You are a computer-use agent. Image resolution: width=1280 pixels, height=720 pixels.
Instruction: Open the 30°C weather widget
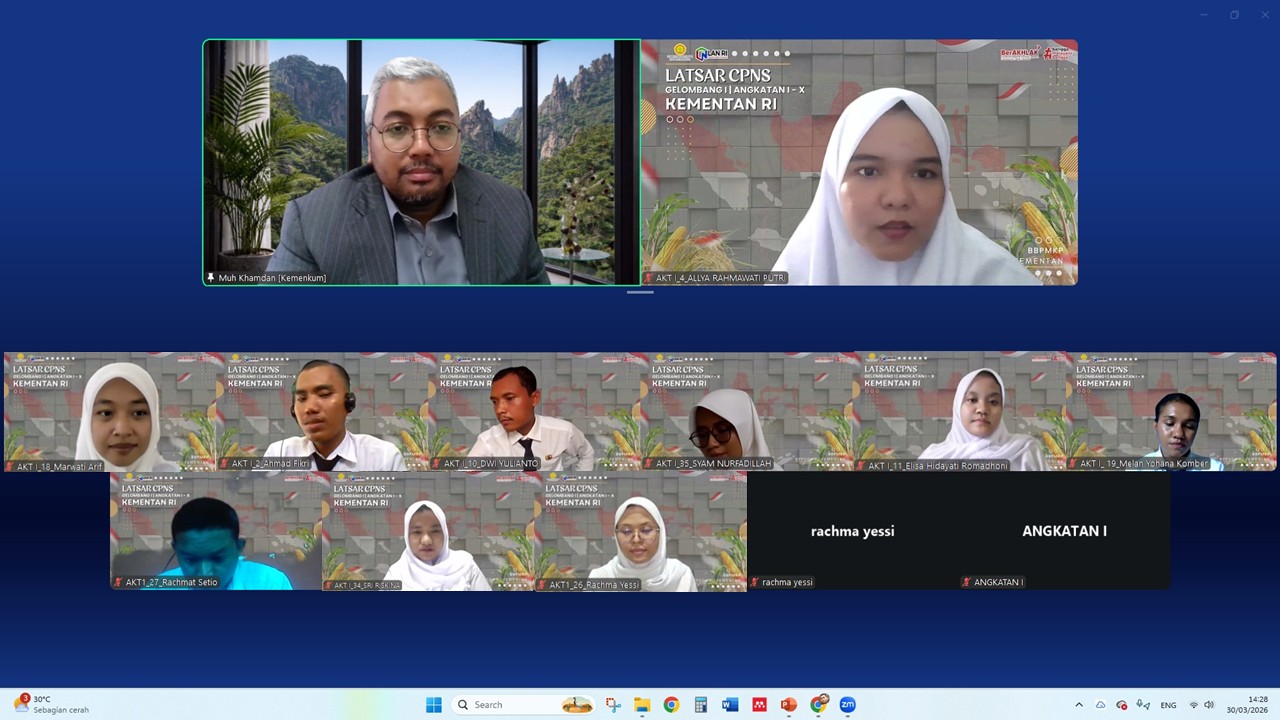pos(50,704)
